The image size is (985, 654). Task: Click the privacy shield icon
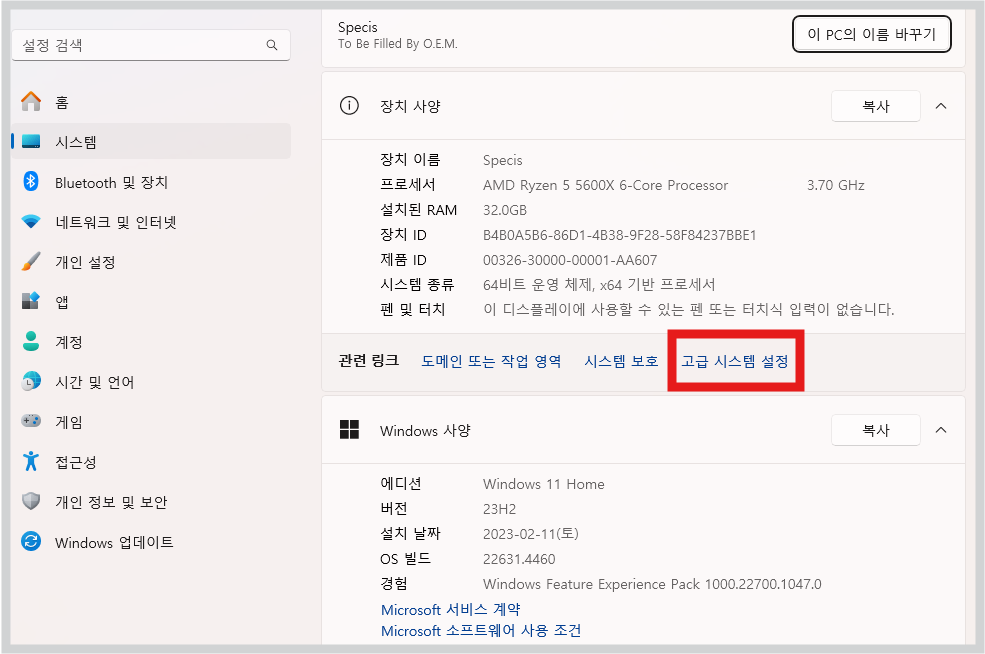point(31,501)
